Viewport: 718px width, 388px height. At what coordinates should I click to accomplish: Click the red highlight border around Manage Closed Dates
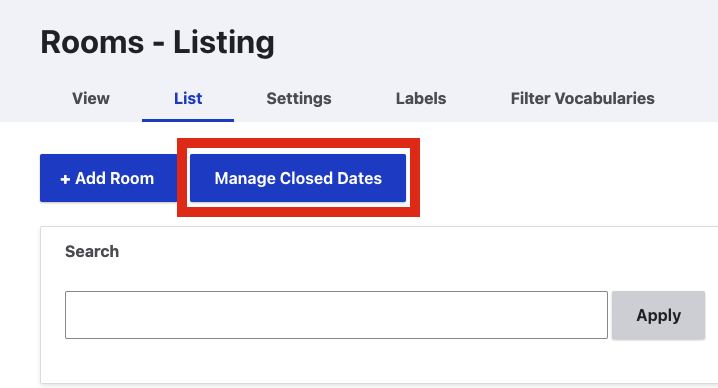(x=298, y=143)
